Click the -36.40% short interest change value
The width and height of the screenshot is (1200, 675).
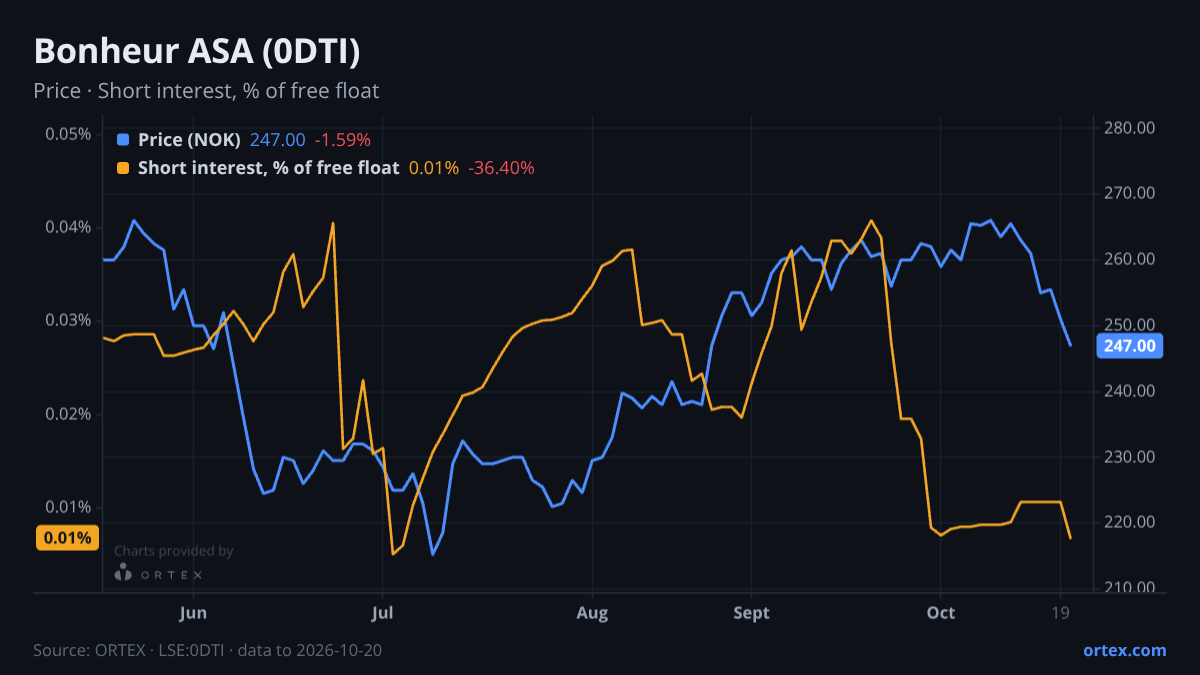(501, 168)
